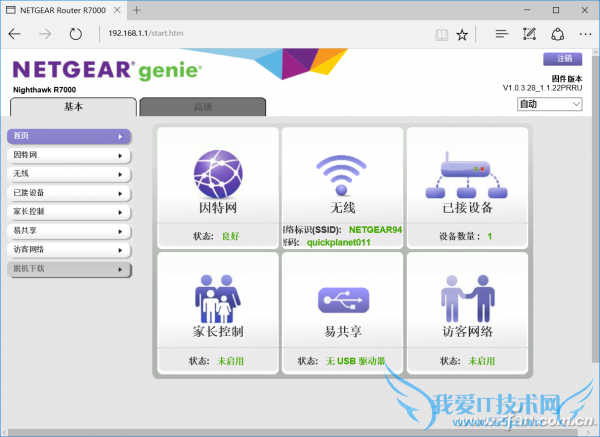Image resolution: width=600 pixels, height=437 pixels.
Task: Open the reading view book icon
Action: tap(442, 35)
